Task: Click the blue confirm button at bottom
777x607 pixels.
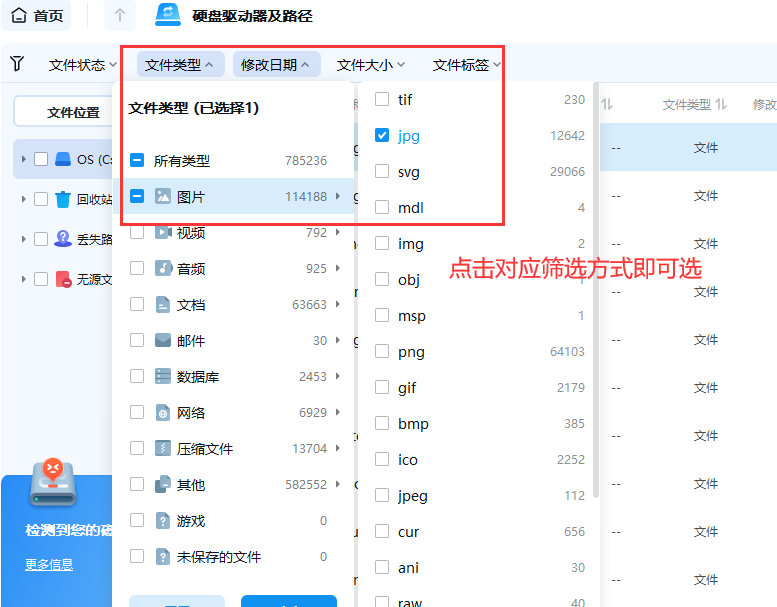Action: pyautogui.click(x=289, y=601)
